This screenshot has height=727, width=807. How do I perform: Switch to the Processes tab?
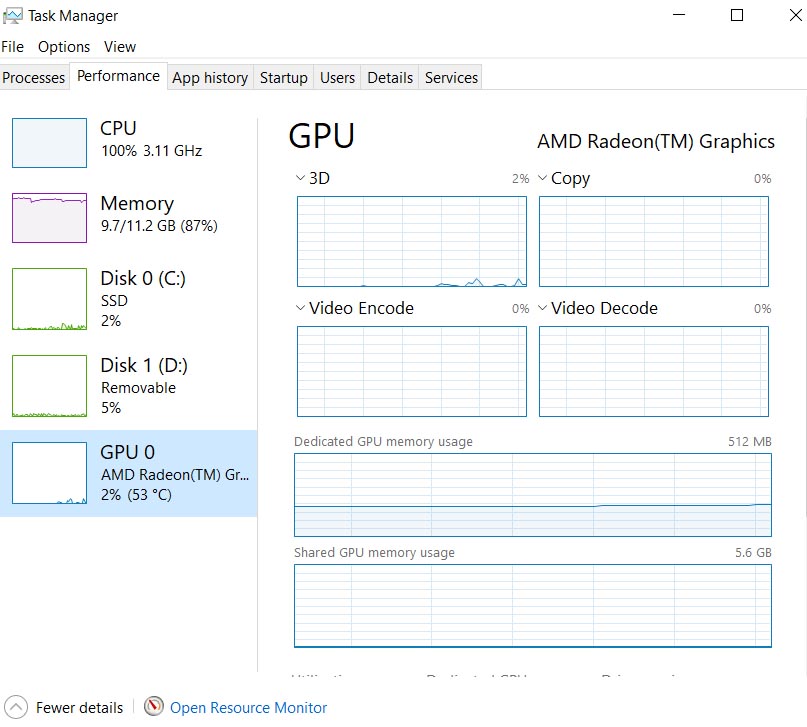tap(34, 77)
